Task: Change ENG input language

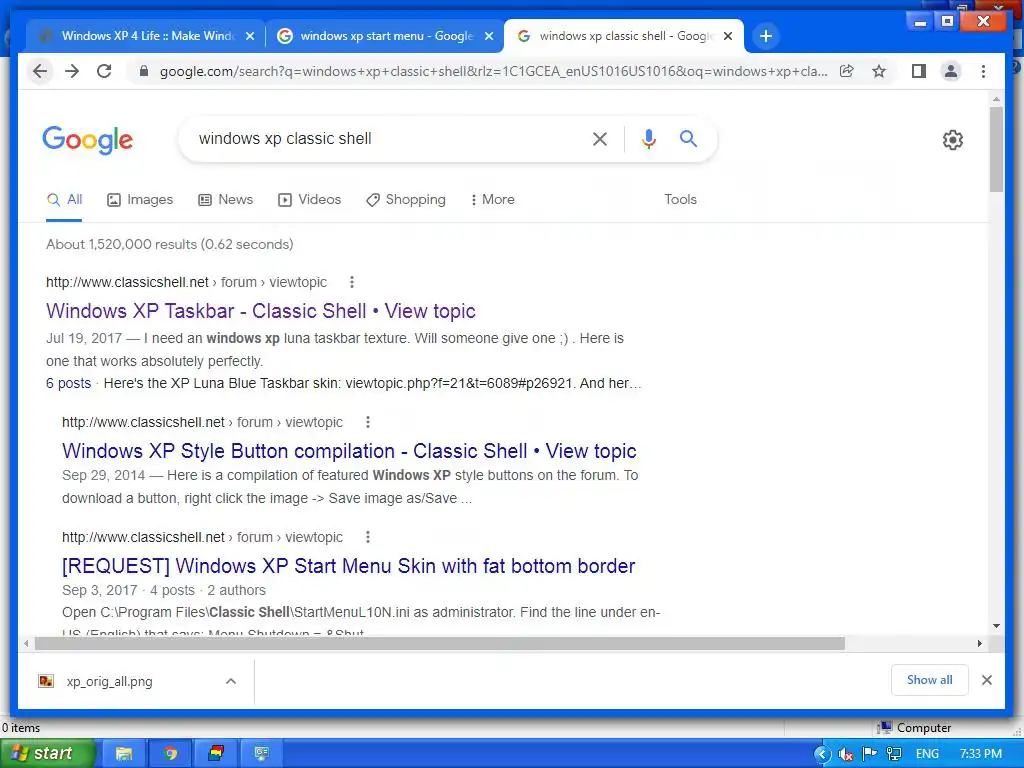Action: click(927, 754)
